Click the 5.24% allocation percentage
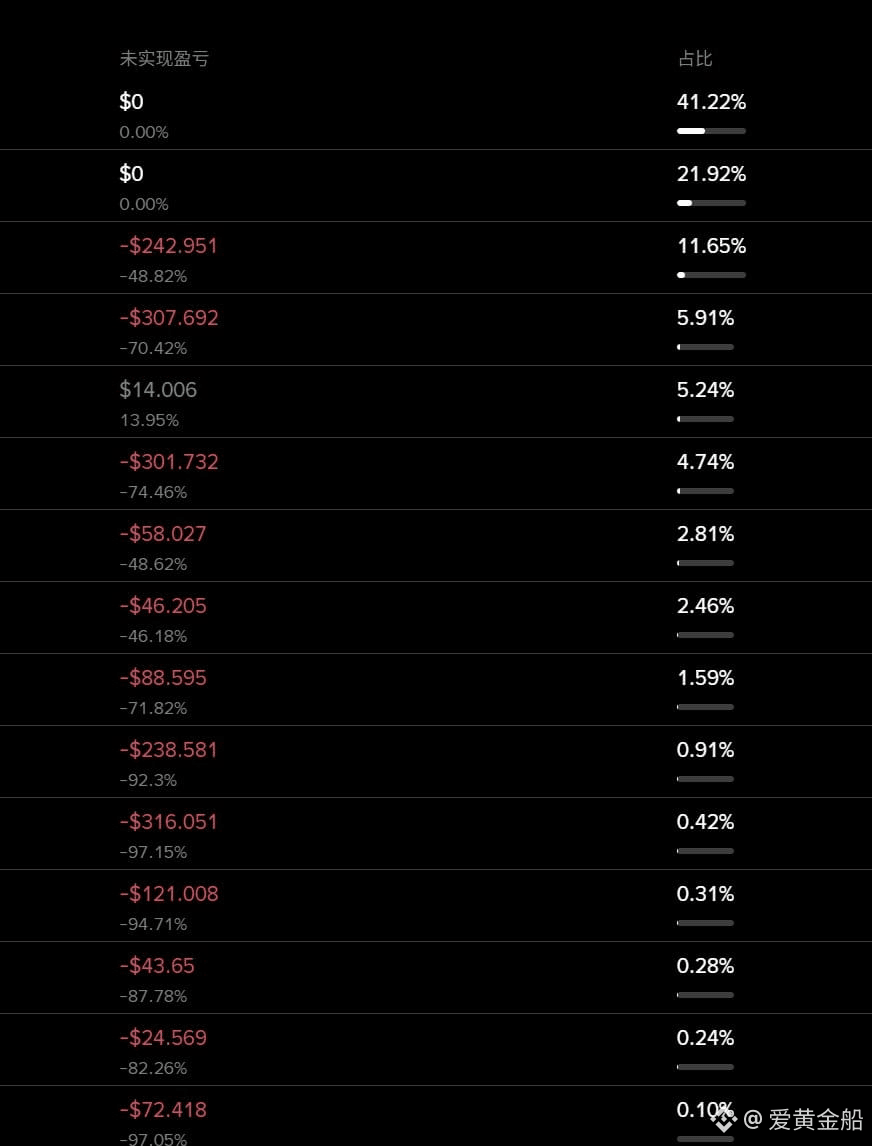 [x=705, y=390]
